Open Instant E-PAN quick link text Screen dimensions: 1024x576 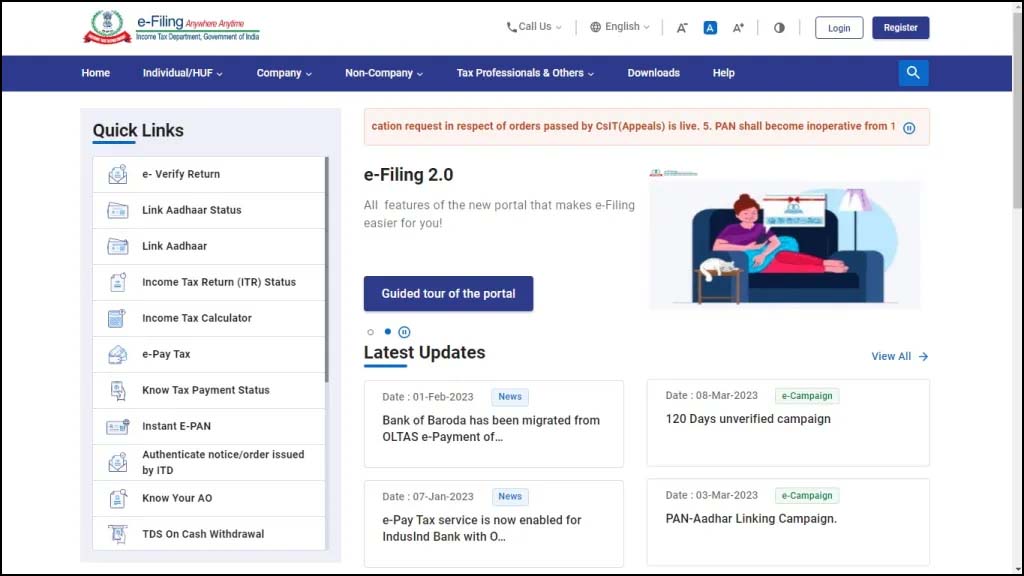click(176, 426)
